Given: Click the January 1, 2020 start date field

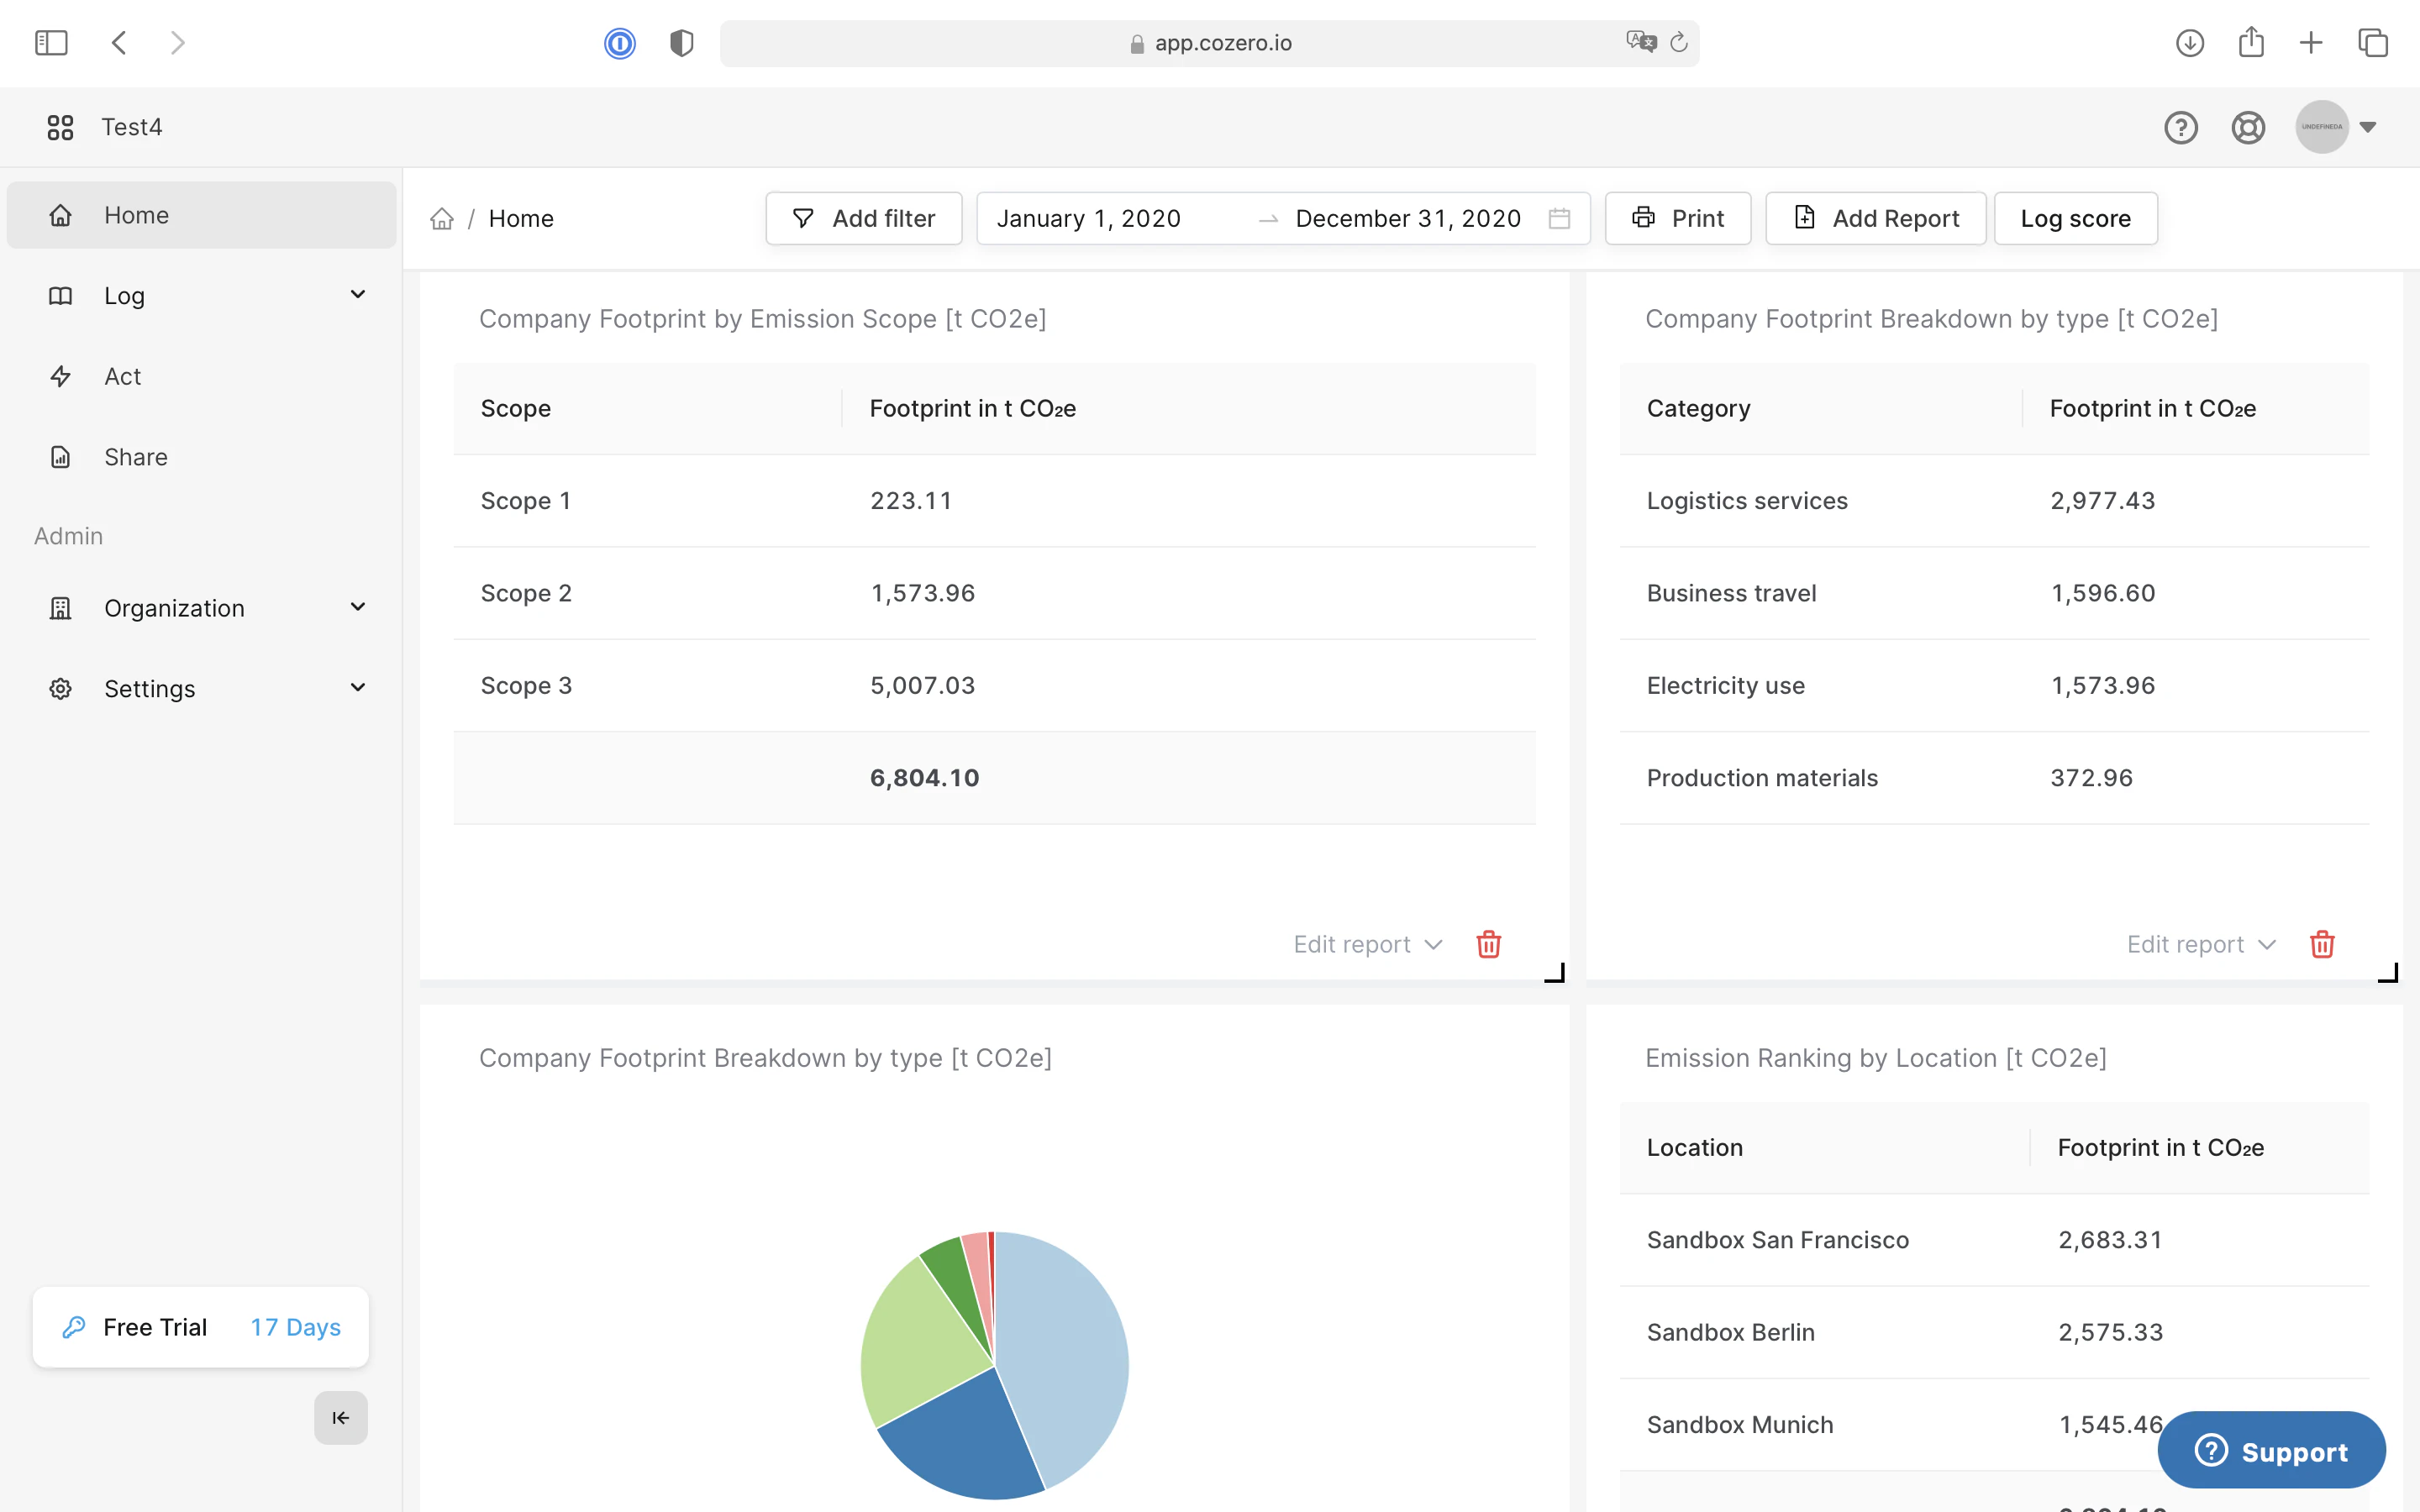Looking at the screenshot, I should tap(1090, 218).
